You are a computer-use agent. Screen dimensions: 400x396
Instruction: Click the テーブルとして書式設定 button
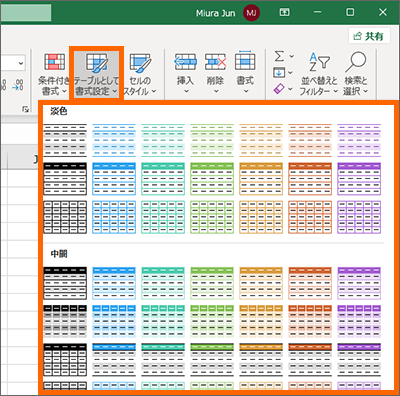click(96, 74)
